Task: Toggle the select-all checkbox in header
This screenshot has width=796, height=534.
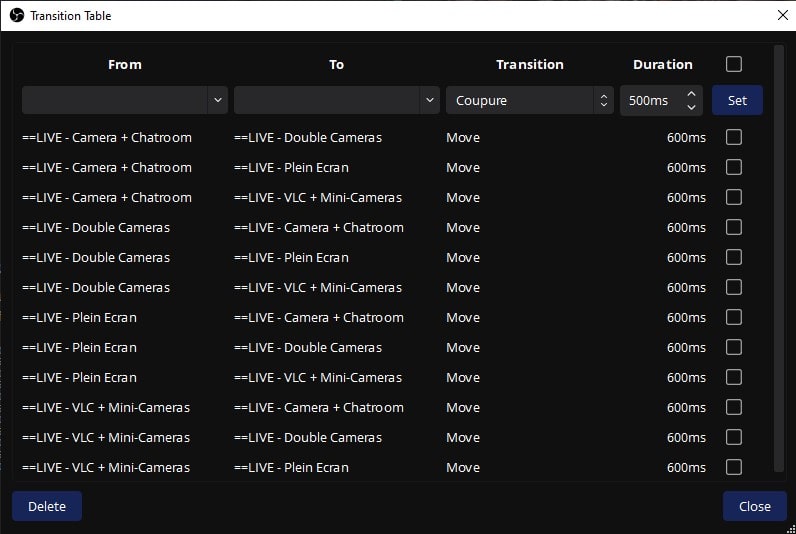Action: pos(734,64)
